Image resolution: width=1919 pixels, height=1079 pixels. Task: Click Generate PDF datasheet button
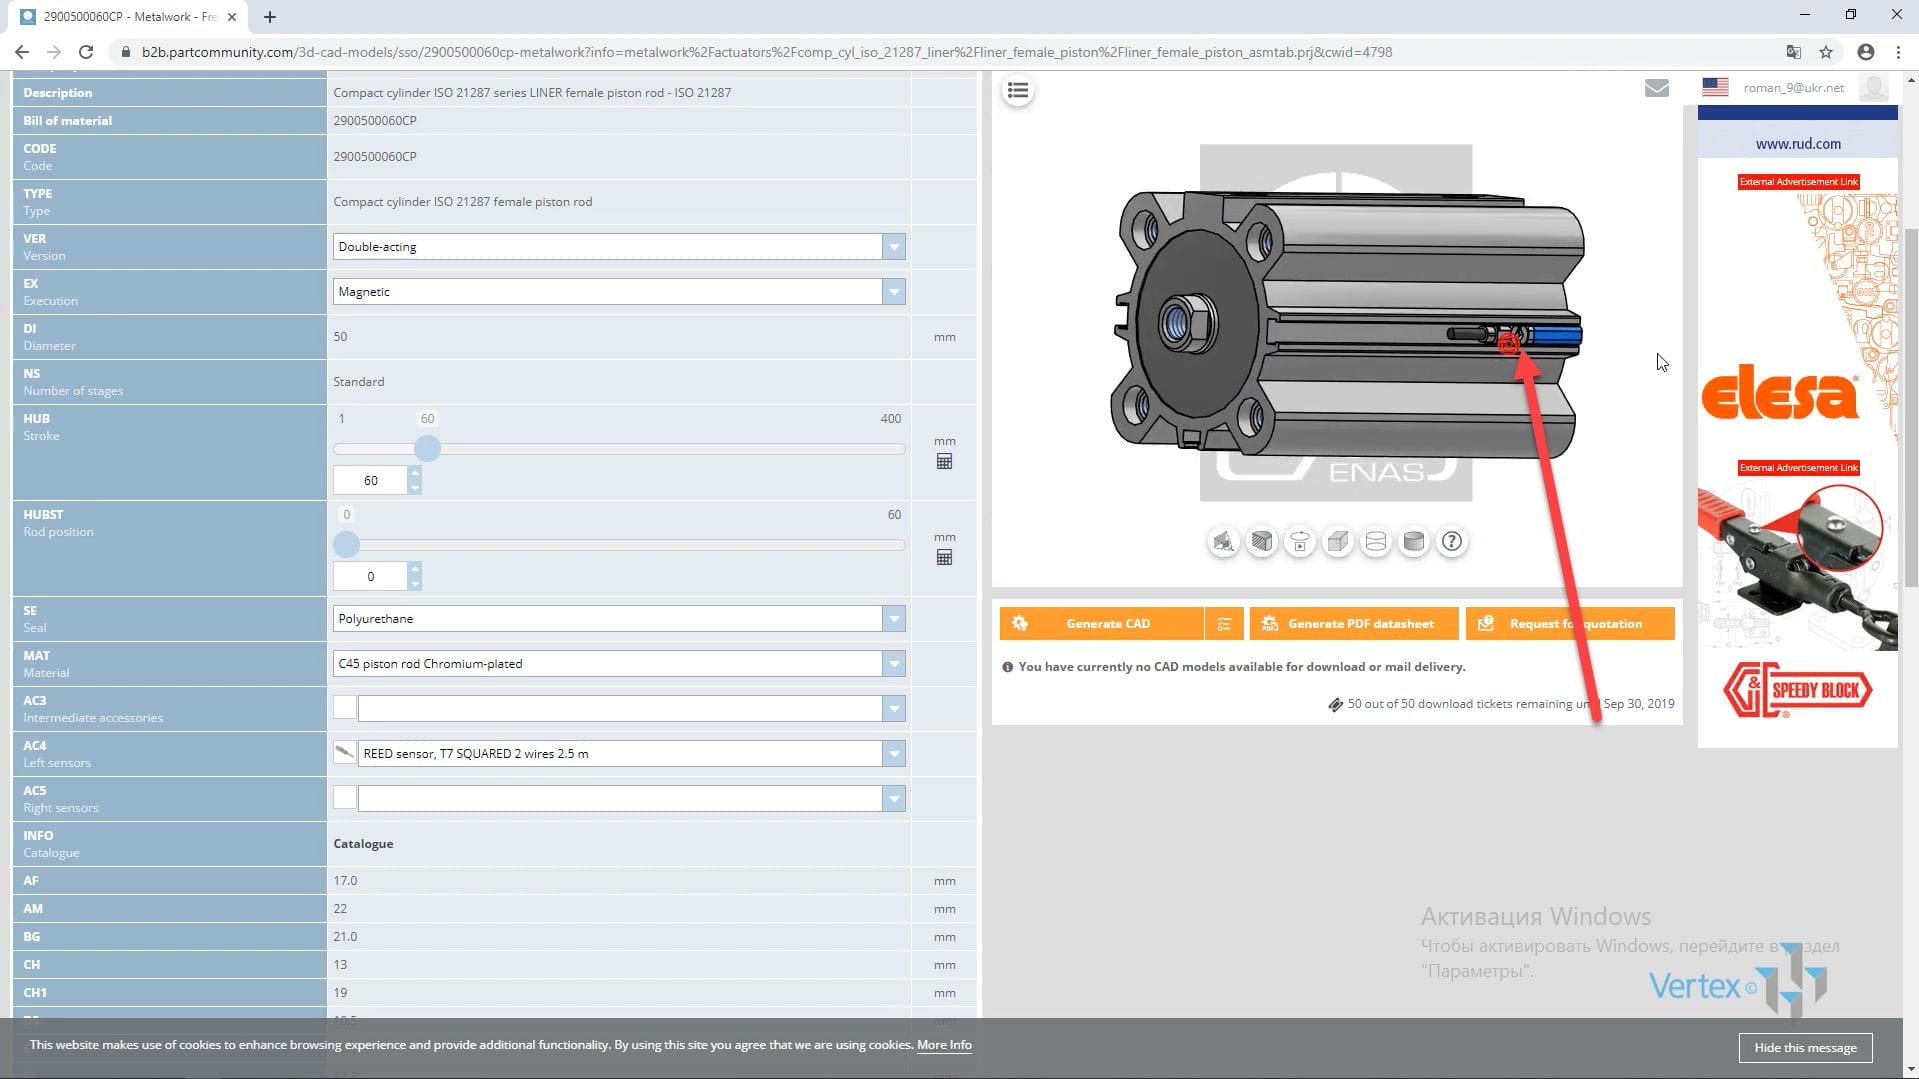click(x=1354, y=624)
